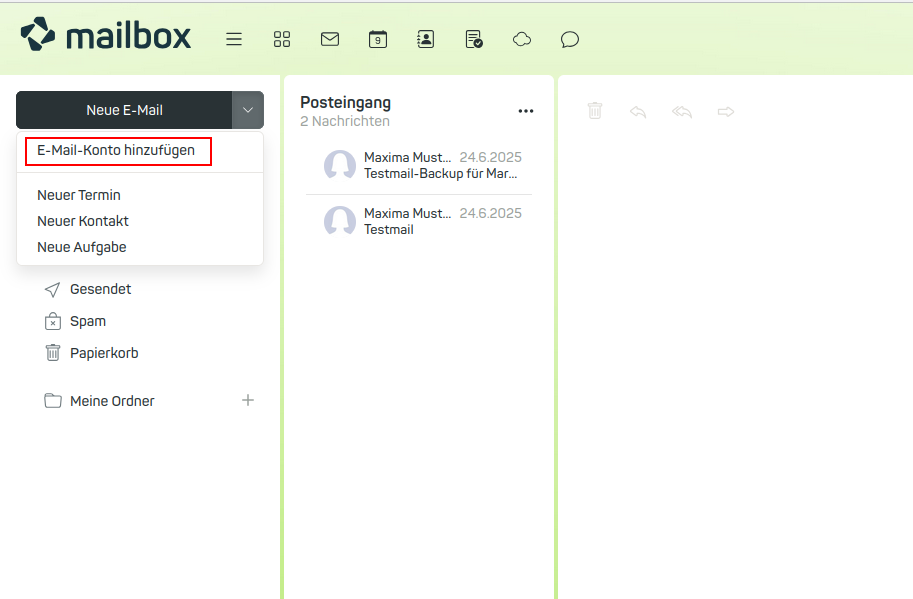Screen dimensions: 913x599
Task: Open the Tasks checklist icon
Action: click(474, 39)
